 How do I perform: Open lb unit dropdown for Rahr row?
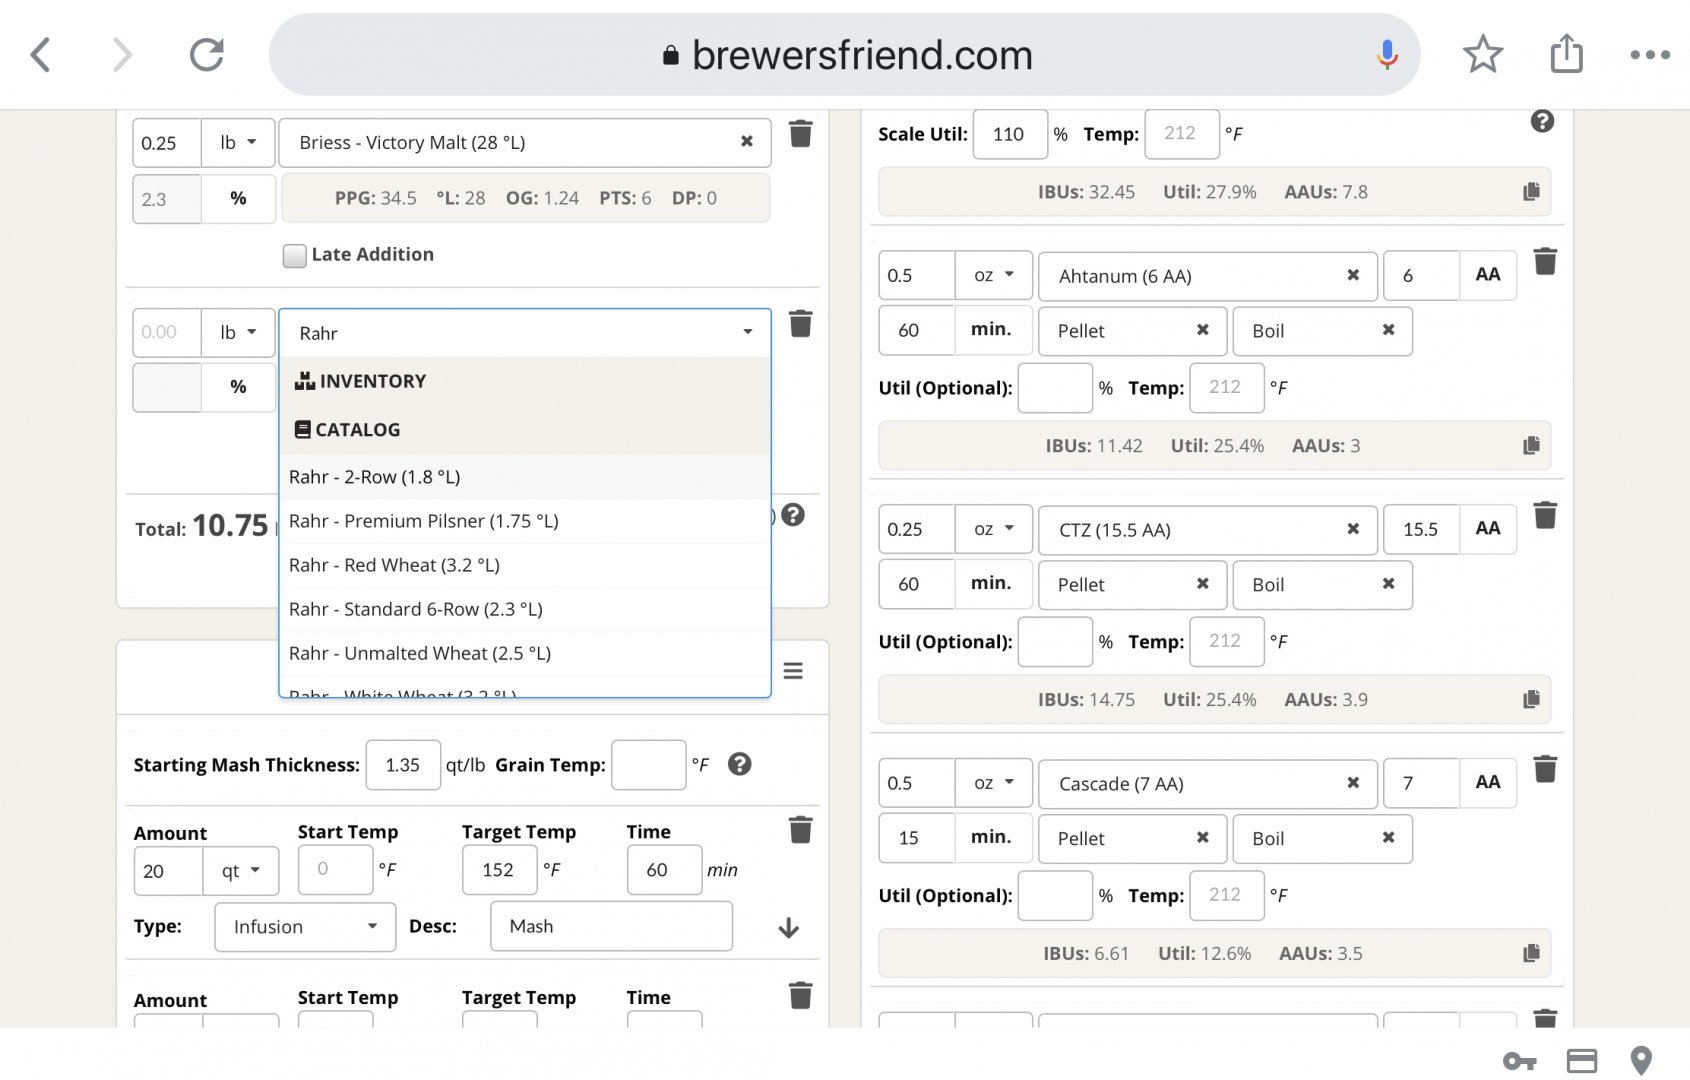click(238, 332)
